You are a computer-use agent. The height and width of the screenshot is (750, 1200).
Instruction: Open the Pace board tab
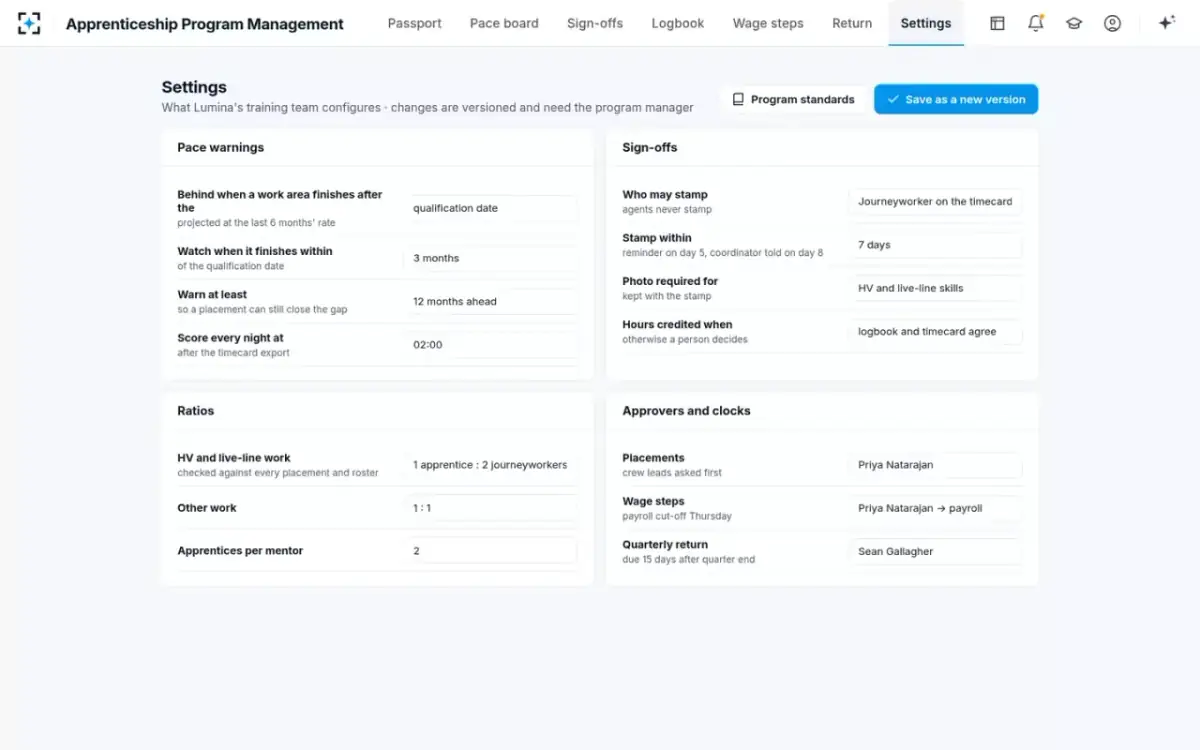[504, 23]
